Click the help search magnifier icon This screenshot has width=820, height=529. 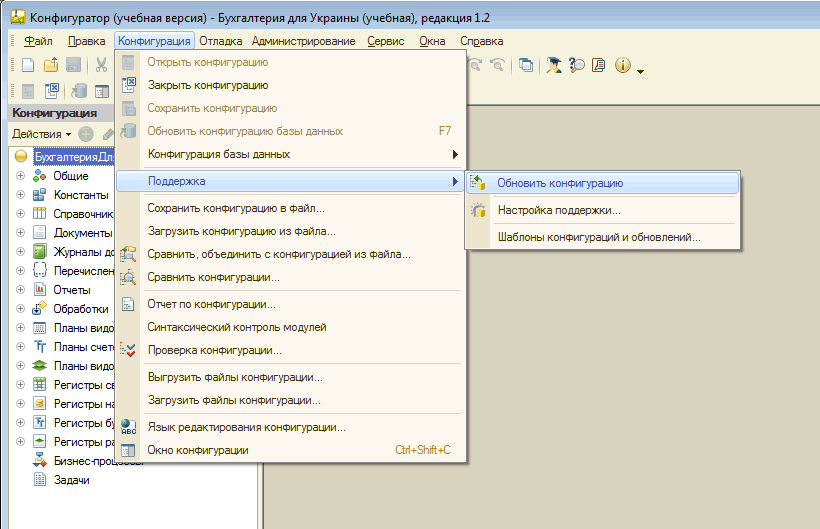577,65
